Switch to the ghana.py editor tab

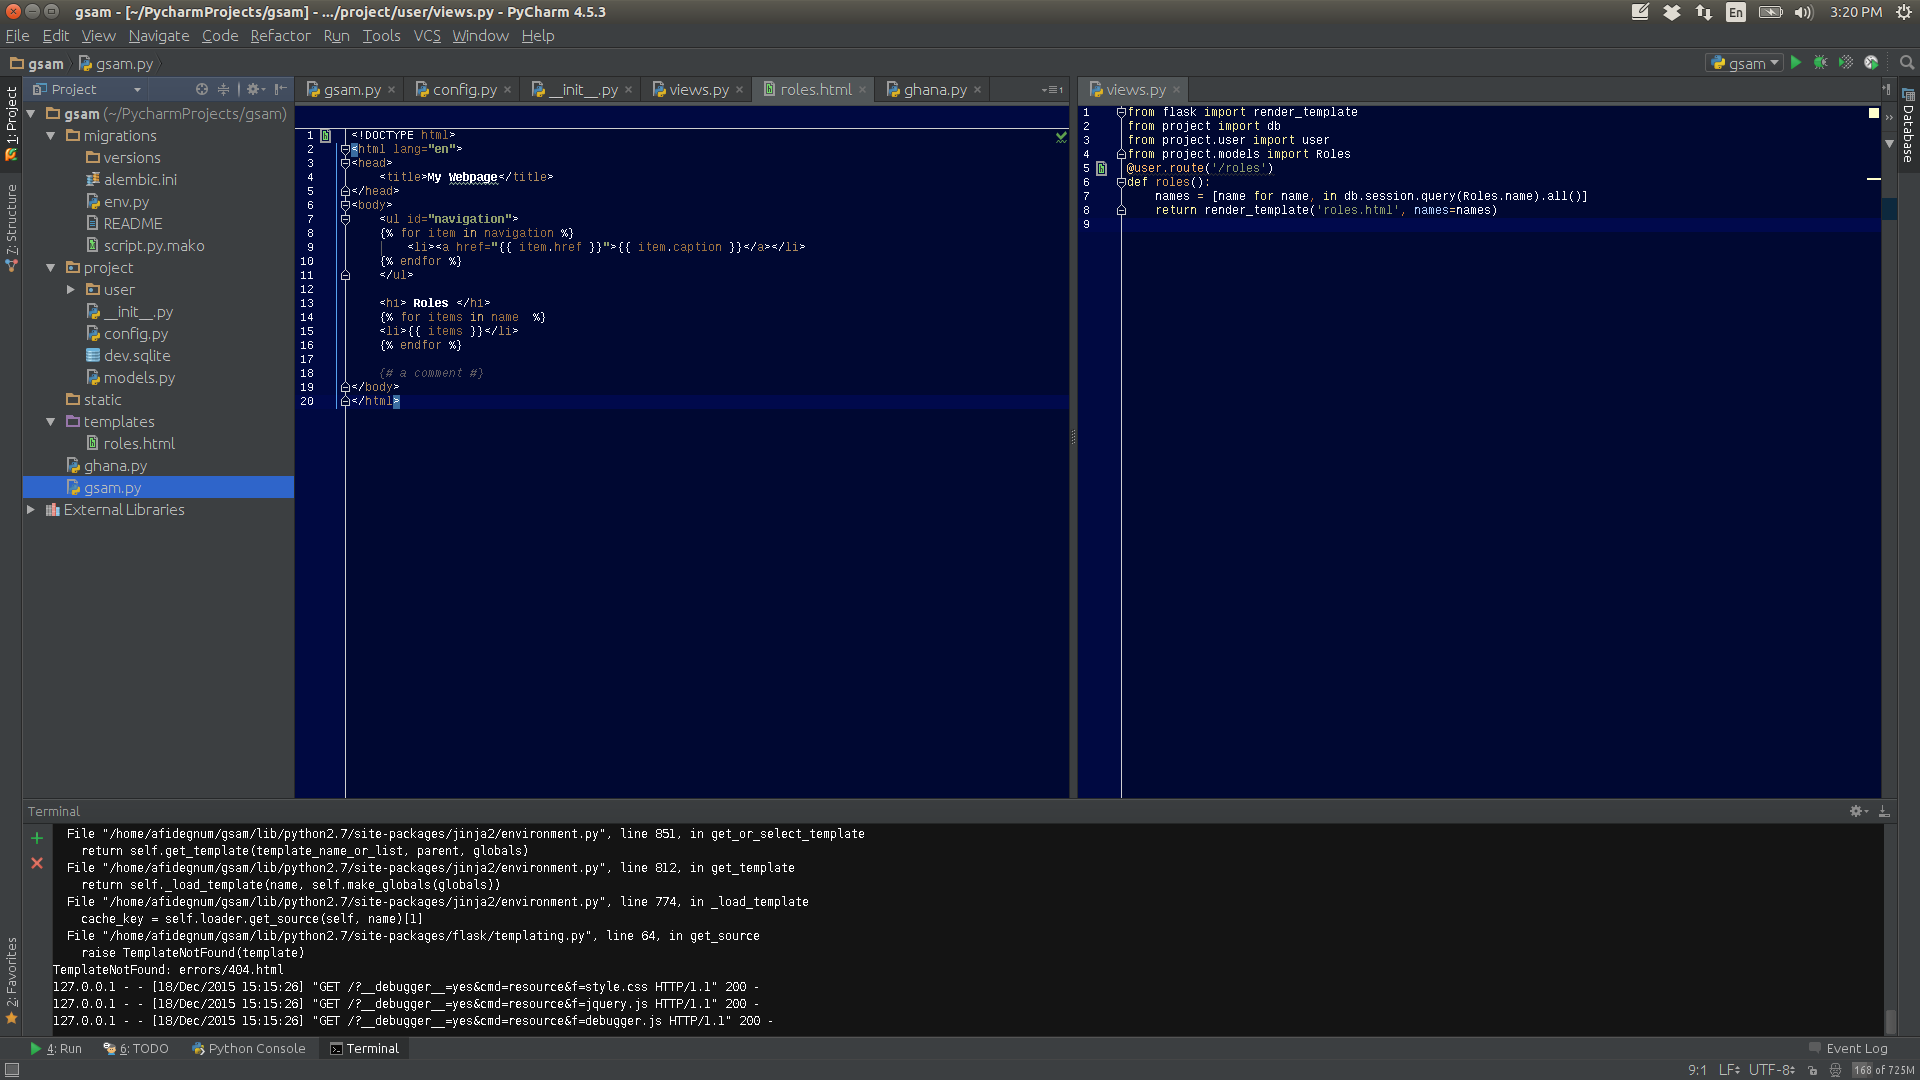click(x=934, y=89)
